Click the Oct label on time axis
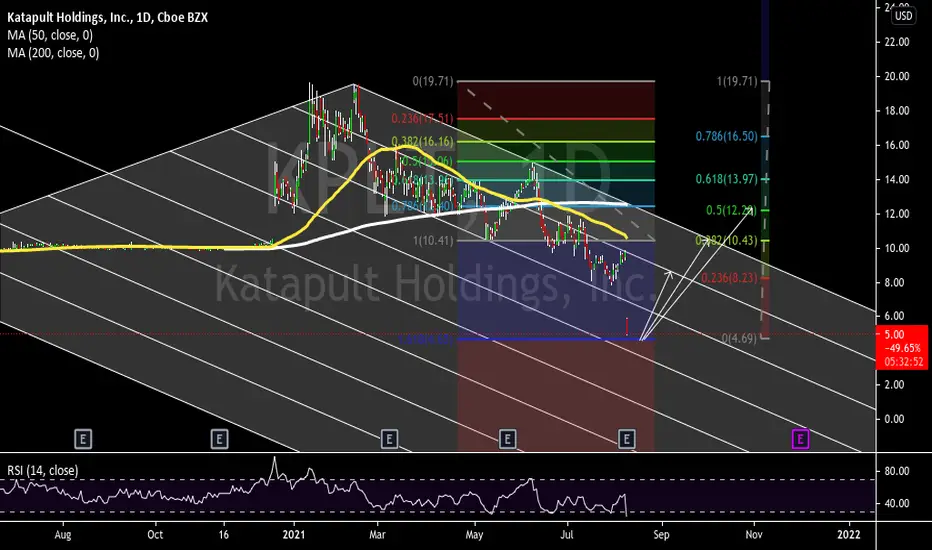The height and width of the screenshot is (550, 932). 155,535
